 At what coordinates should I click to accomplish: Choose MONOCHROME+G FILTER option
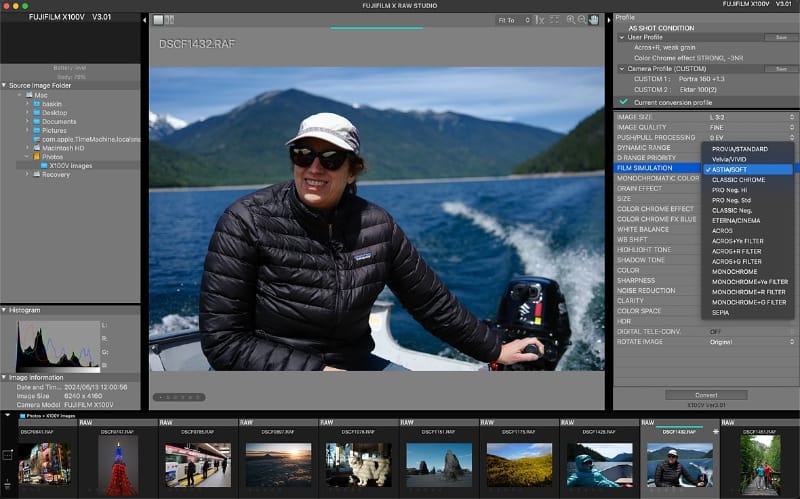747,302
